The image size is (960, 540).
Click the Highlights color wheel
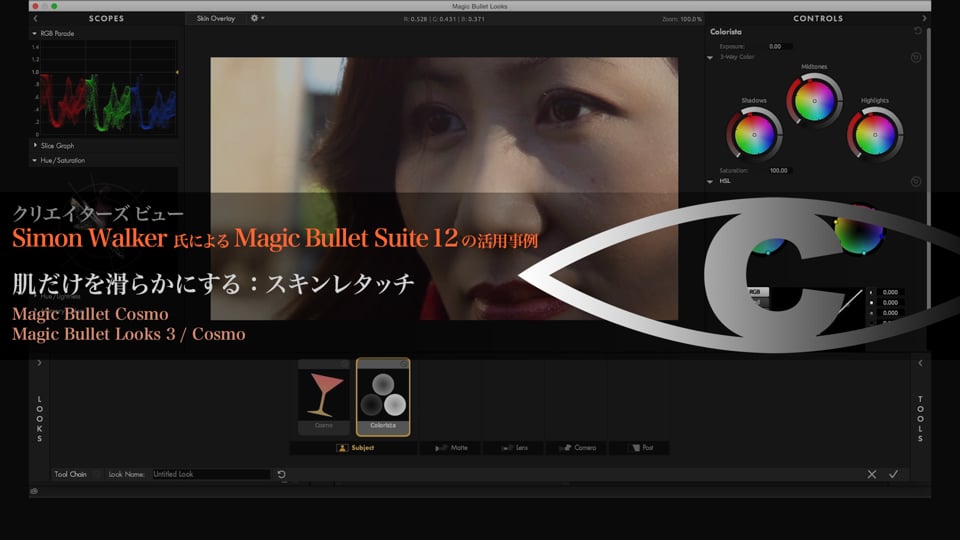[x=875, y=135]
